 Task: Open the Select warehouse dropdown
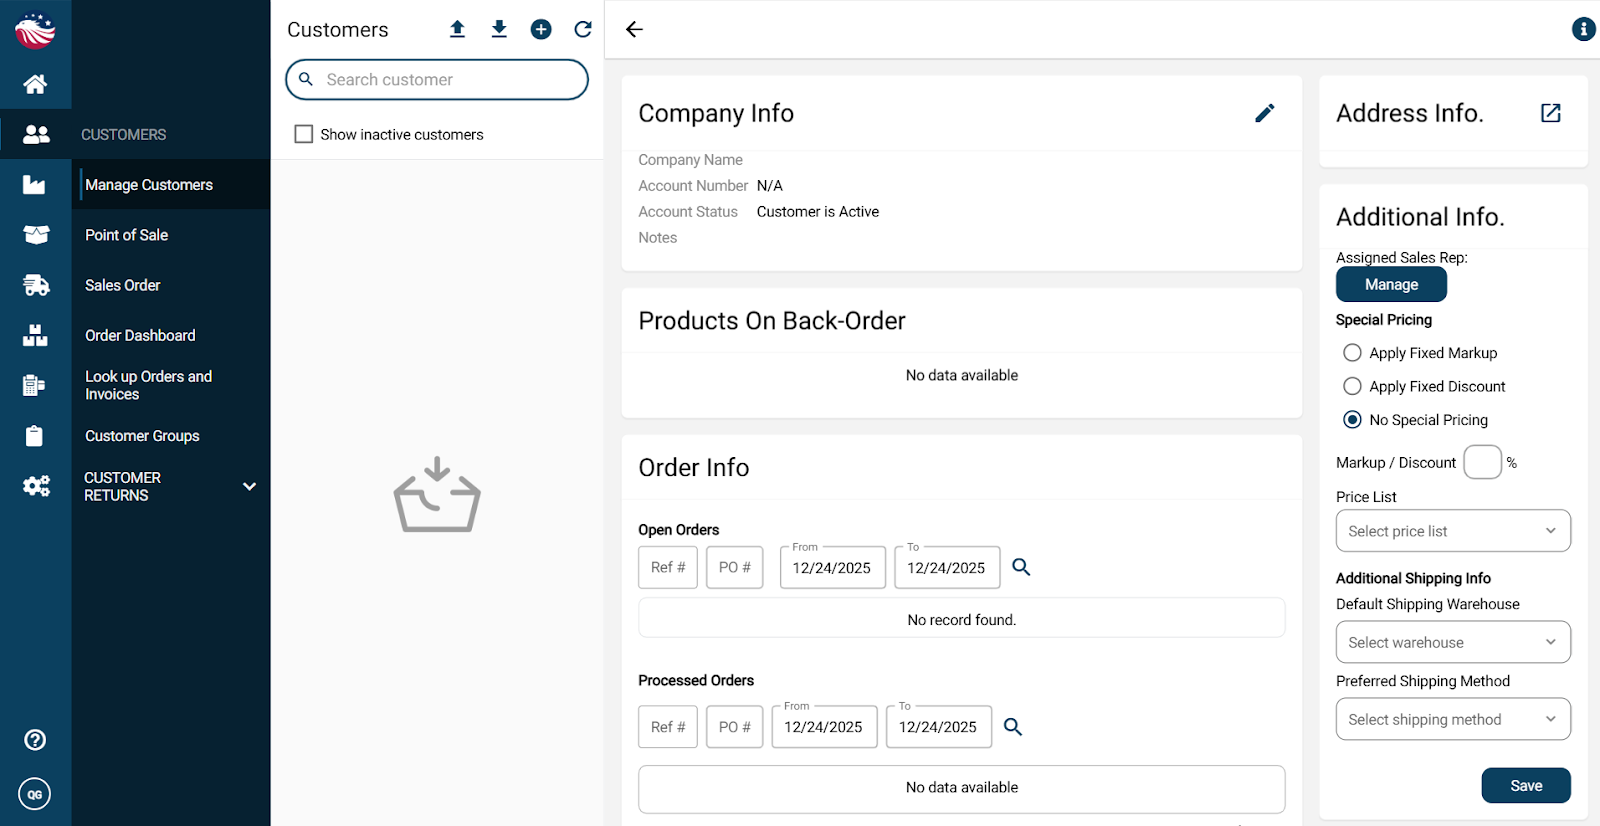1452,642
